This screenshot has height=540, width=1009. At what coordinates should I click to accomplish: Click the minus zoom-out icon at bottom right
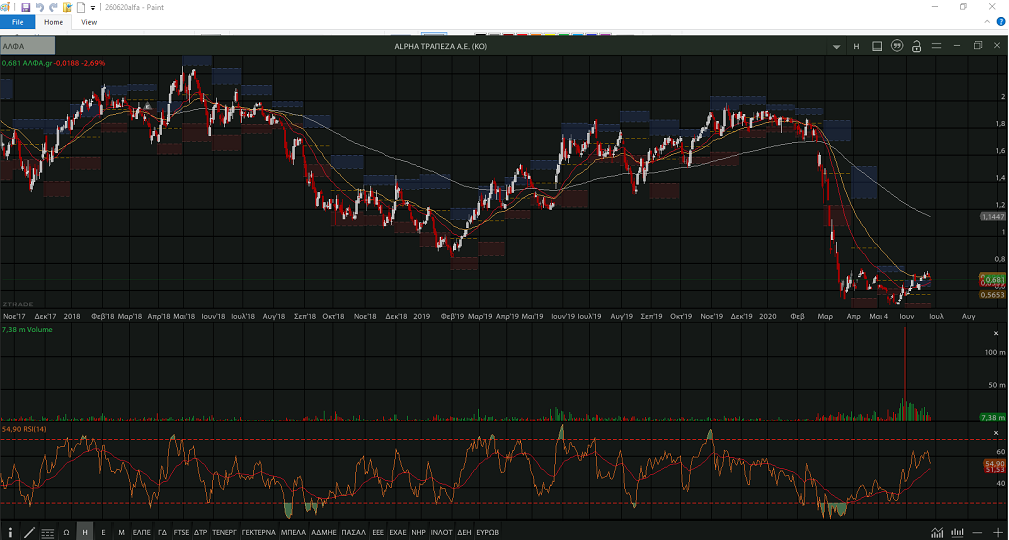(977, 532)
